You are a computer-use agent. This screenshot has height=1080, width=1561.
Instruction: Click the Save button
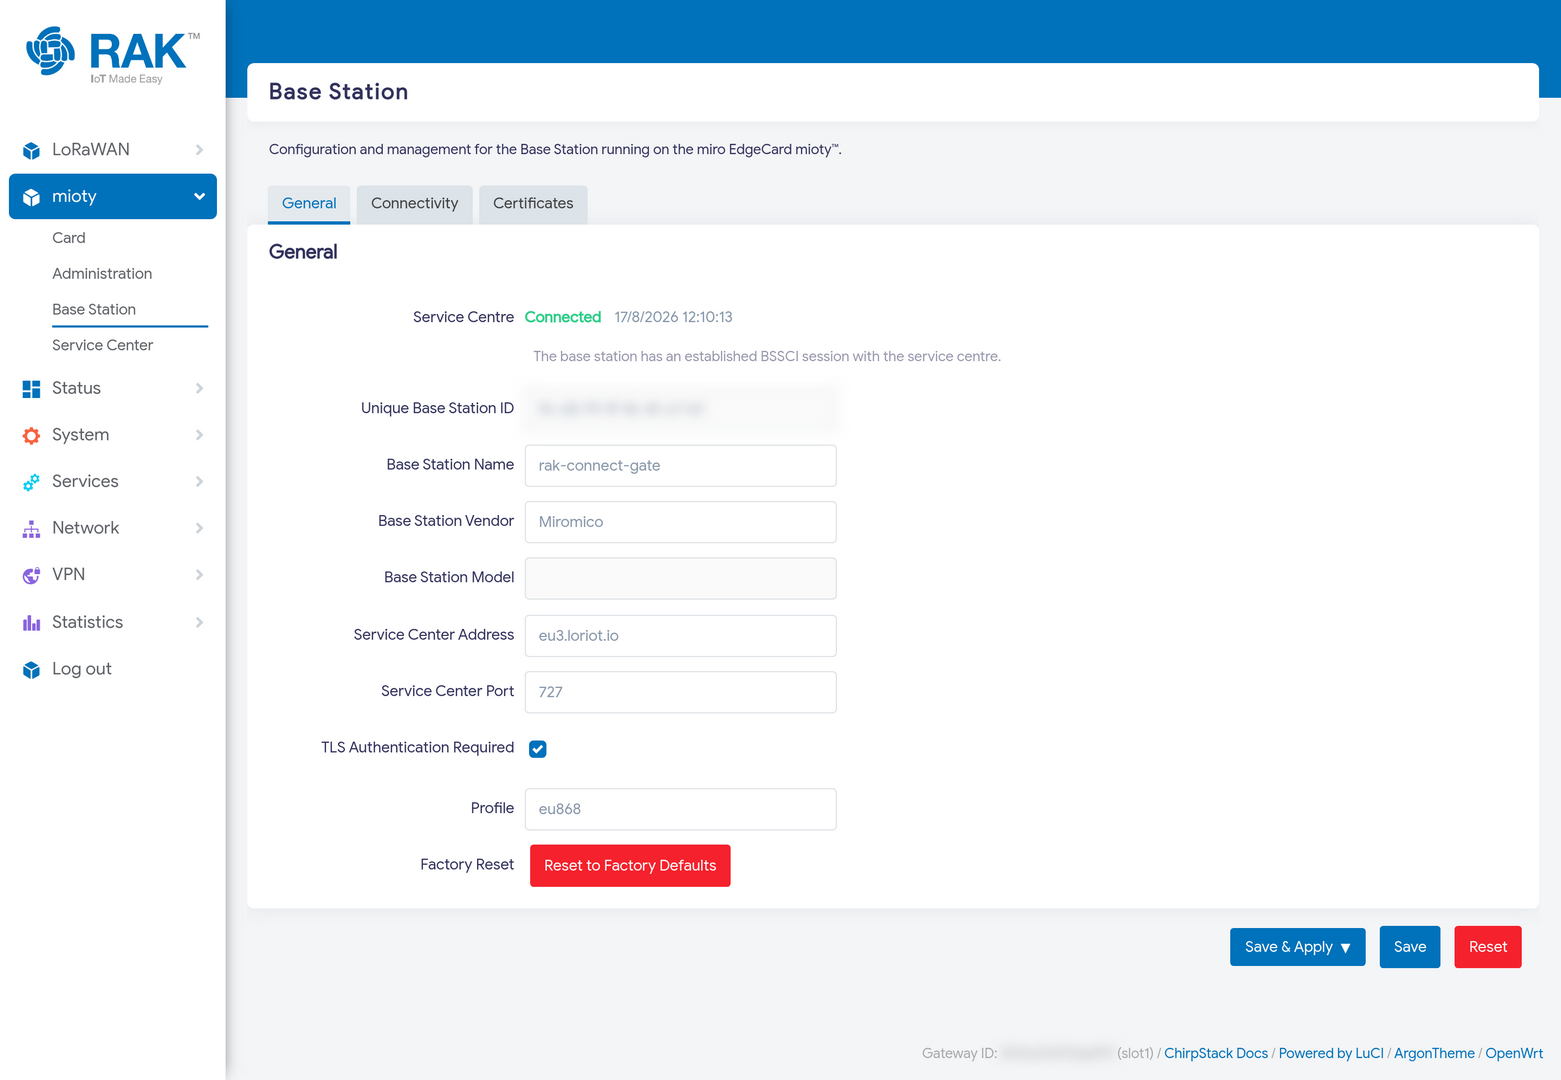[1410, 947]
